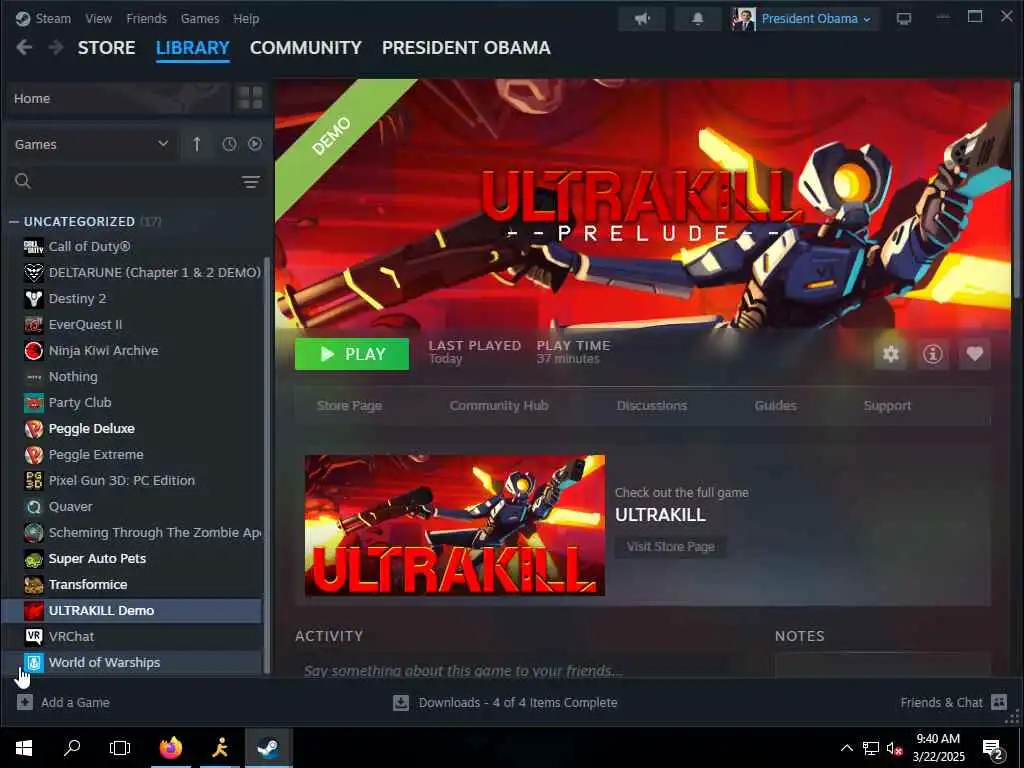This screenshot has height=768, width=1024.
Task: Open the Store Page link
Action: [349, 406]
